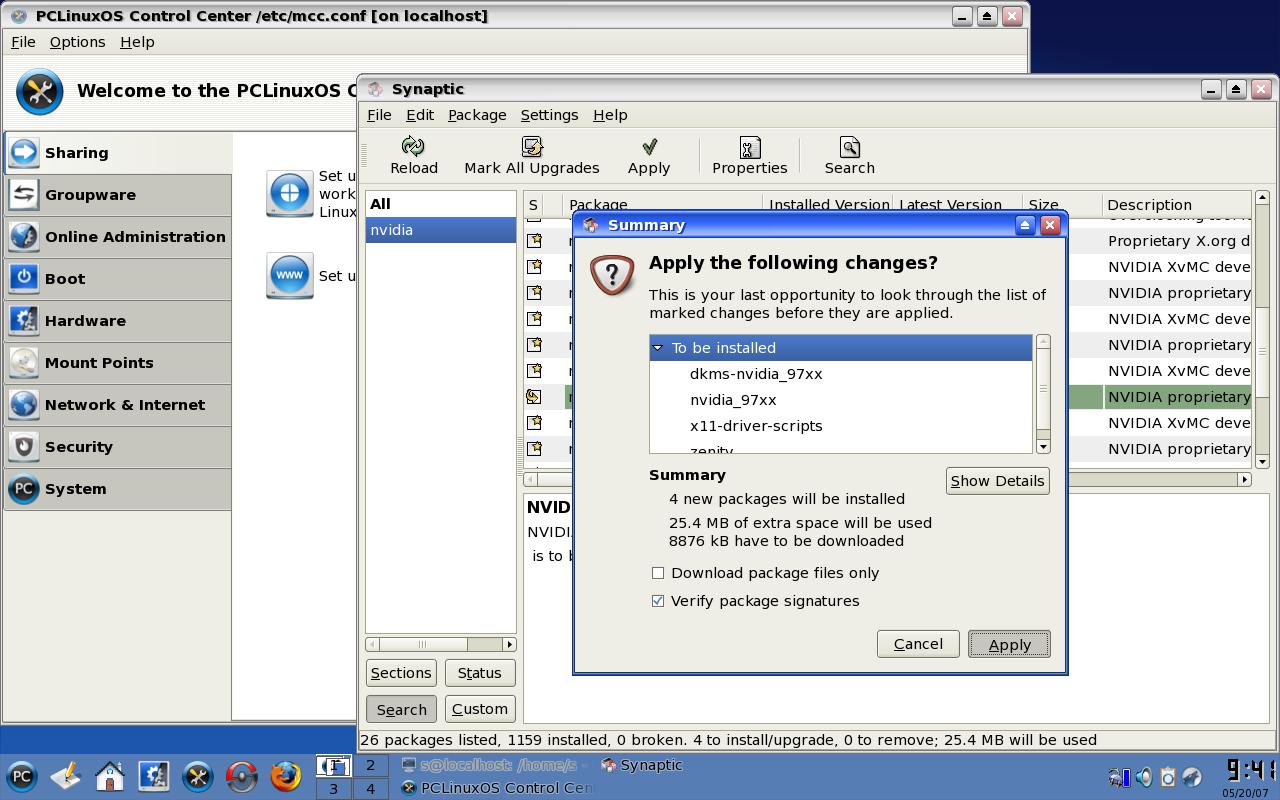The width and height of the screenshot is (1280, 800).
Task: Click the Show Details button
Action: [x=997, y=481]
